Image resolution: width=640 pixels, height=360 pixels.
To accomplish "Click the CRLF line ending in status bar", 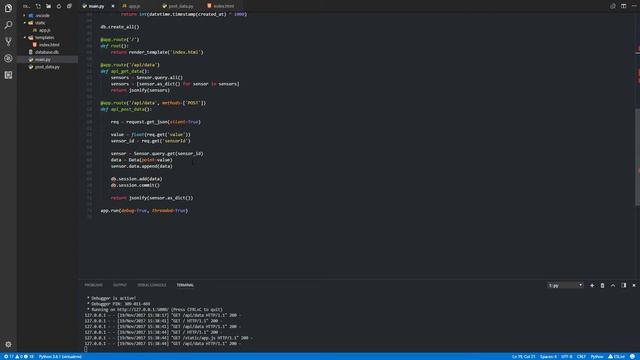I will (x=581, y=357).
